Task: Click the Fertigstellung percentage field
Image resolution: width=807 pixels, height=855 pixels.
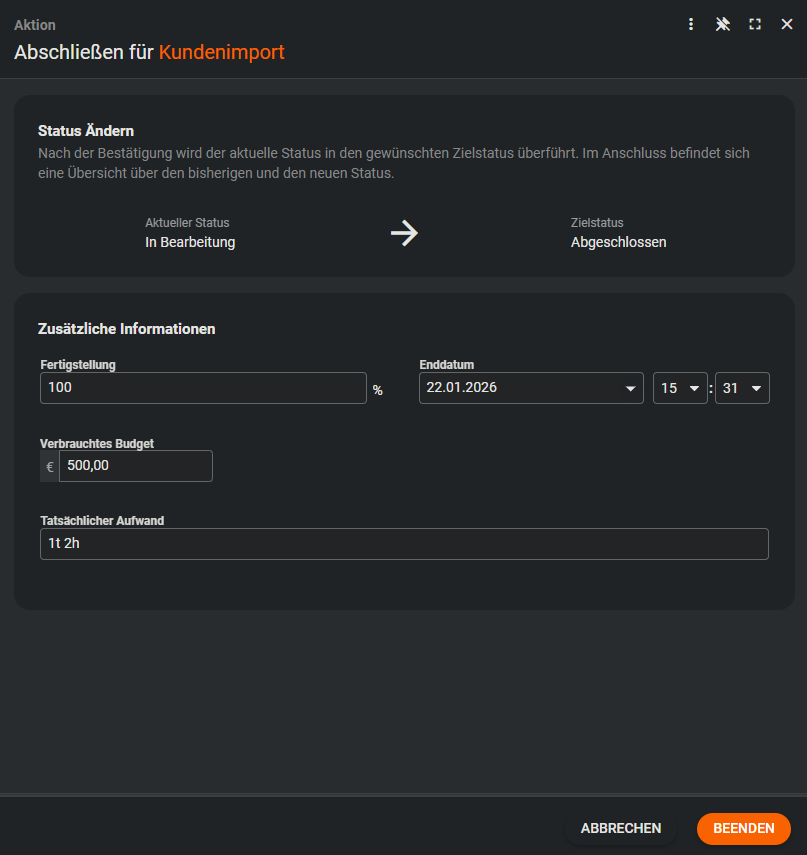Action: tap(203, 388)
